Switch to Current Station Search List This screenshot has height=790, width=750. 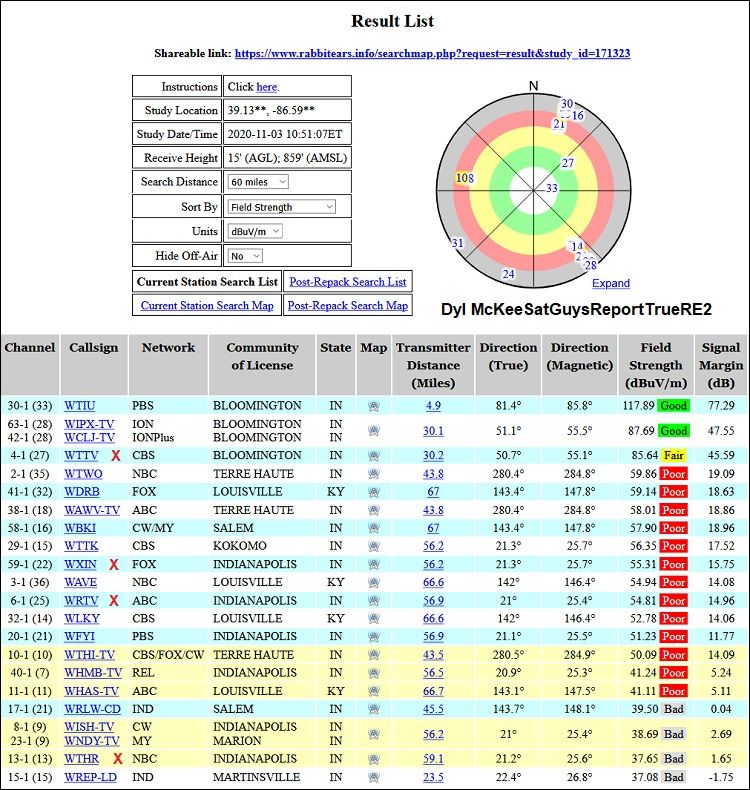click(207, 282)
